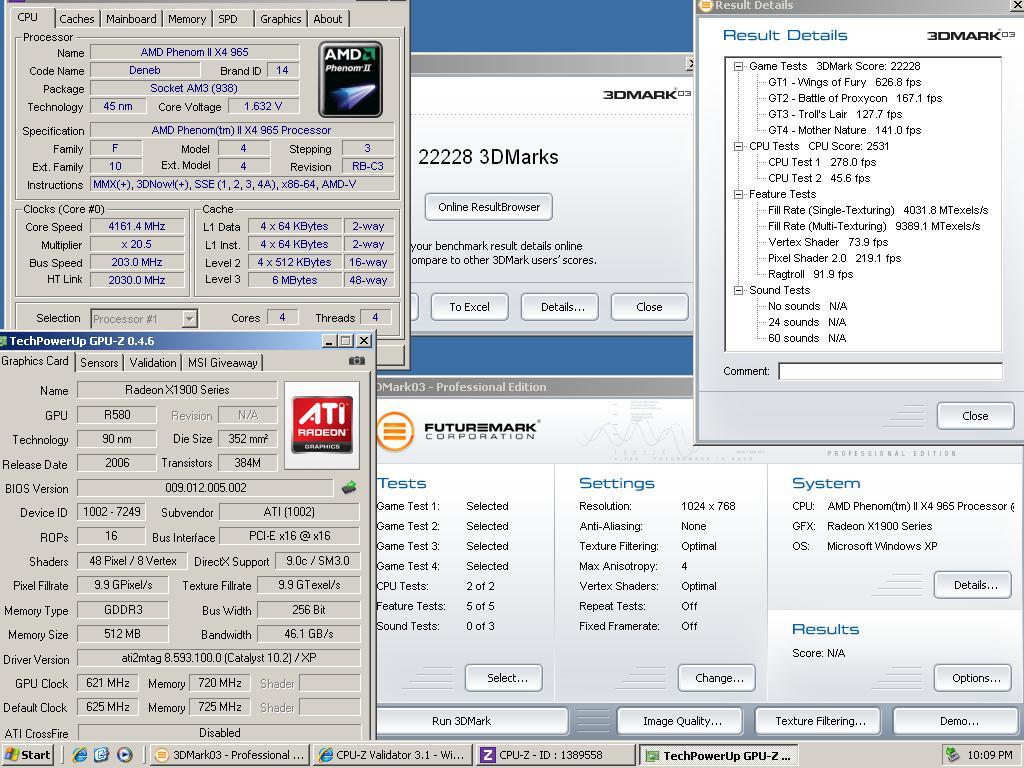1024x768 pixels.
Task: Click the Result Details window title icon
Action: click(x=705, y=5)
